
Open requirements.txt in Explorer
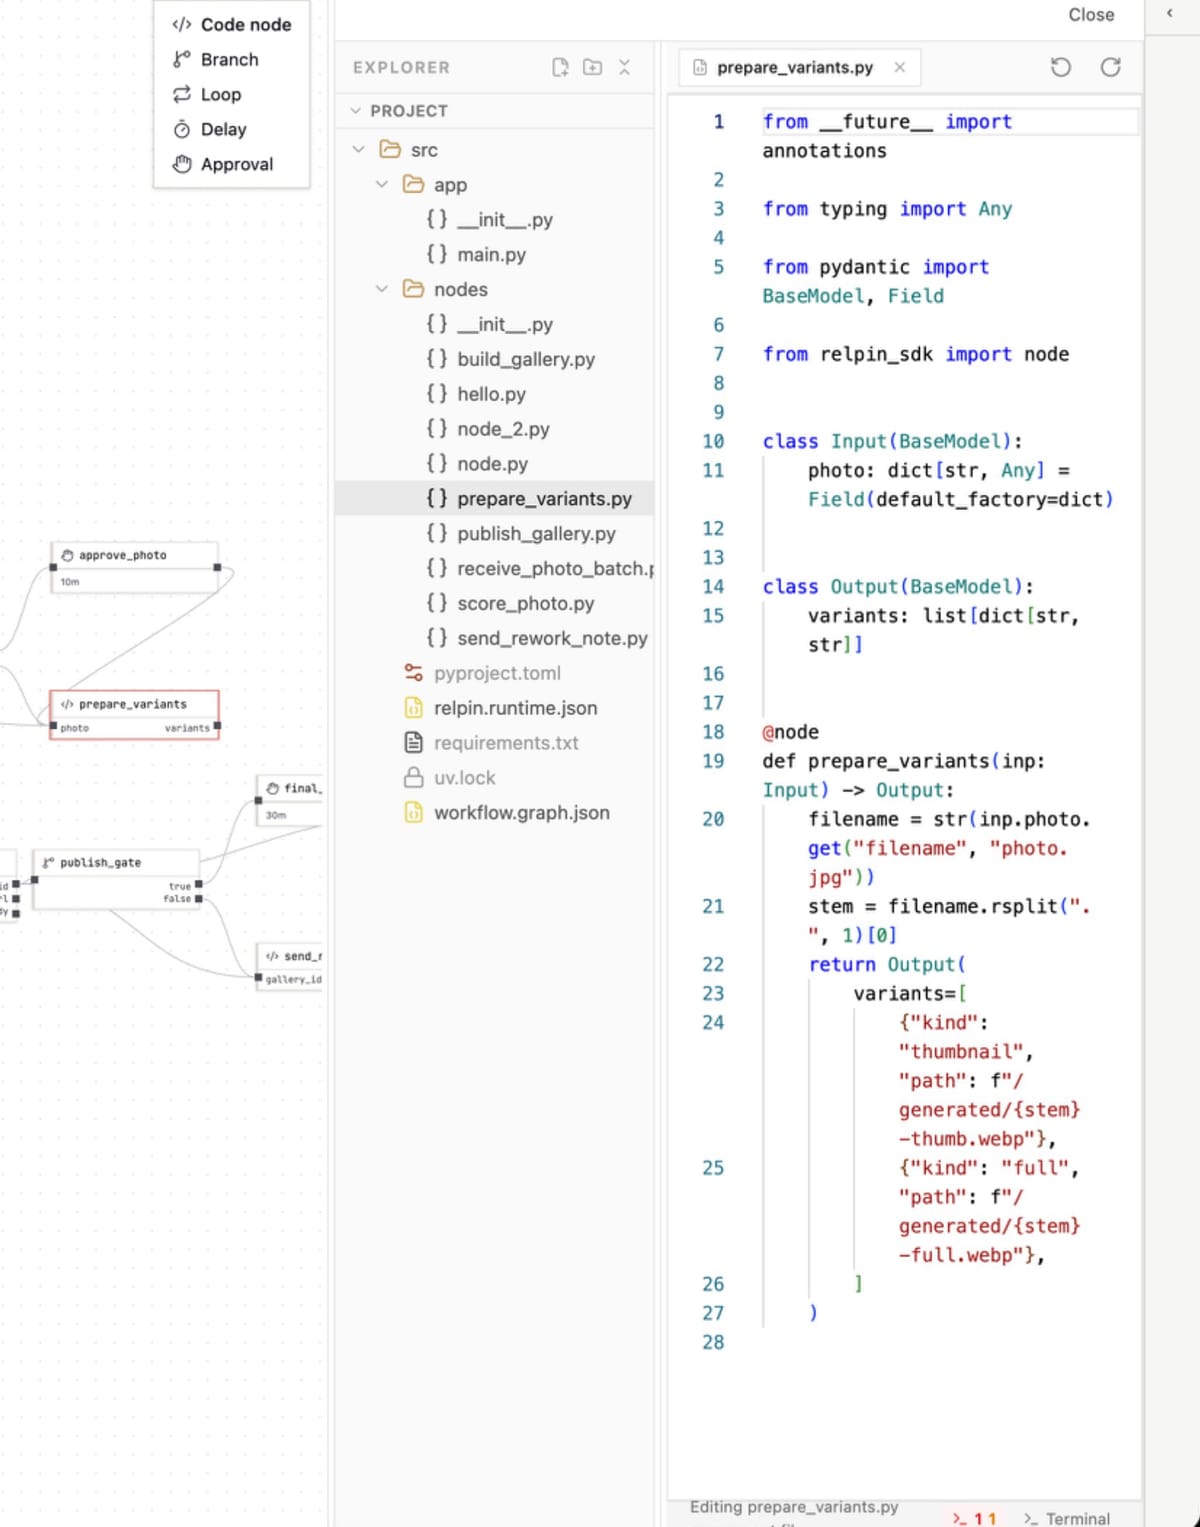pyautogui.click(x=495, y=743)
